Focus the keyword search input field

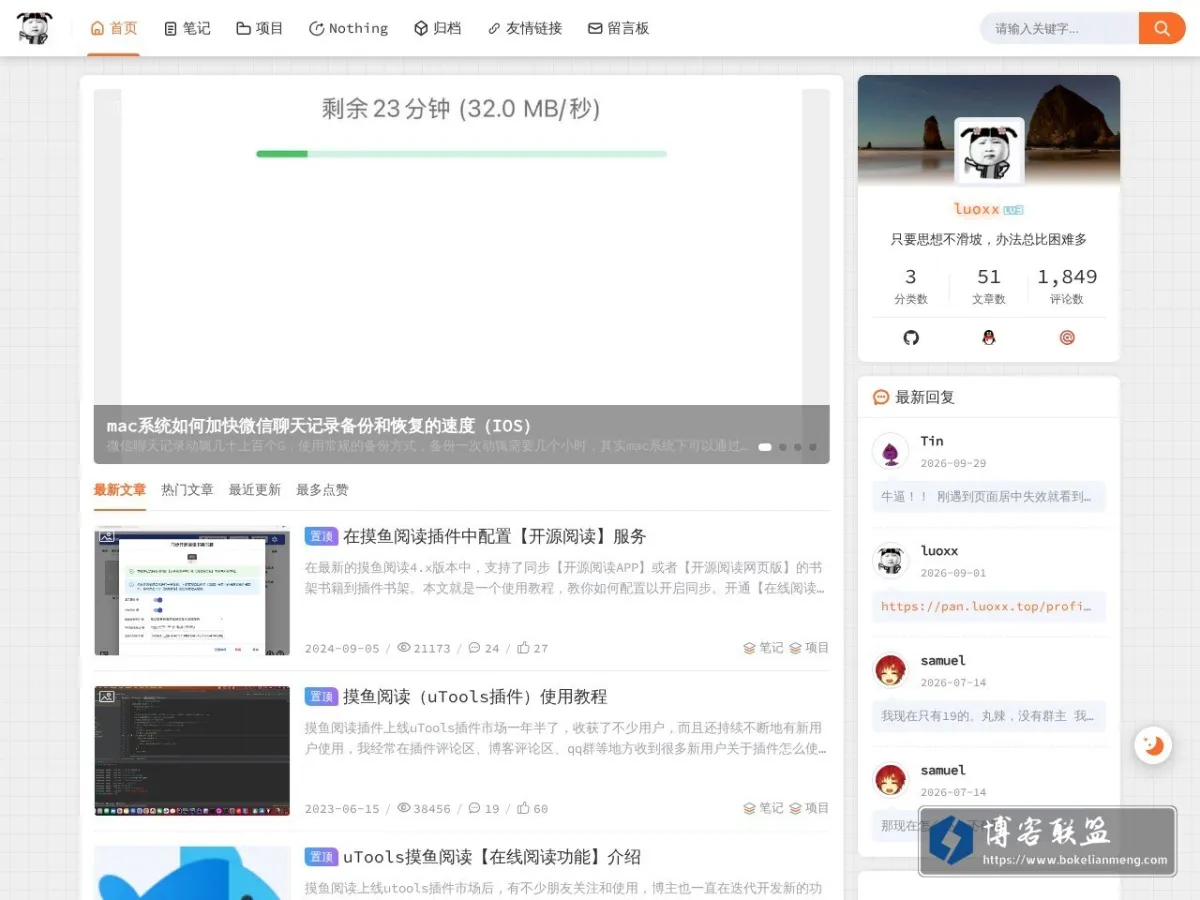pyautogui.click(x=1060, y=28)
